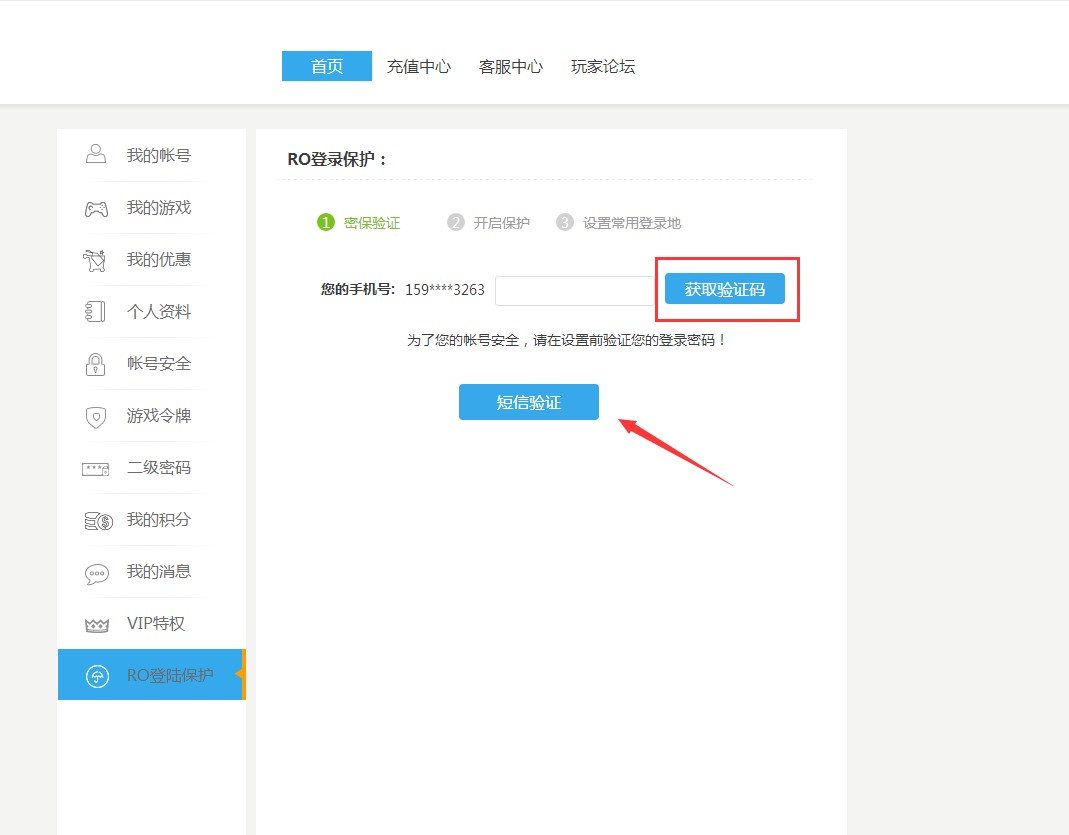The image size is (1069, 835).
Task: Click the coins icon beside 我的积分
Action: 98,521
